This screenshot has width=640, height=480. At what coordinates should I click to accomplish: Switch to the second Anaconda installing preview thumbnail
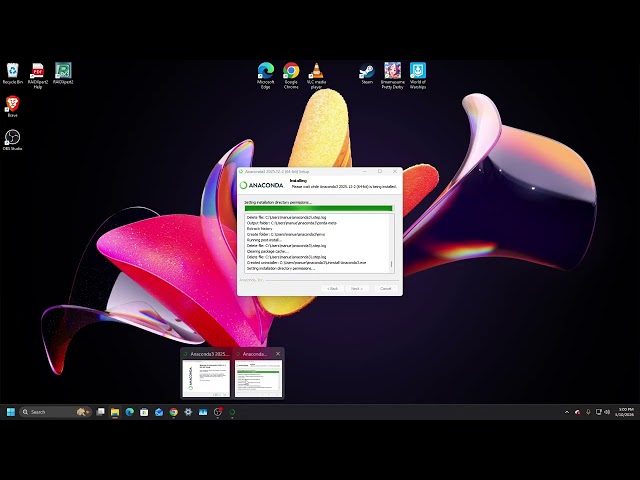pyautogui.click(x=258, y=378)
